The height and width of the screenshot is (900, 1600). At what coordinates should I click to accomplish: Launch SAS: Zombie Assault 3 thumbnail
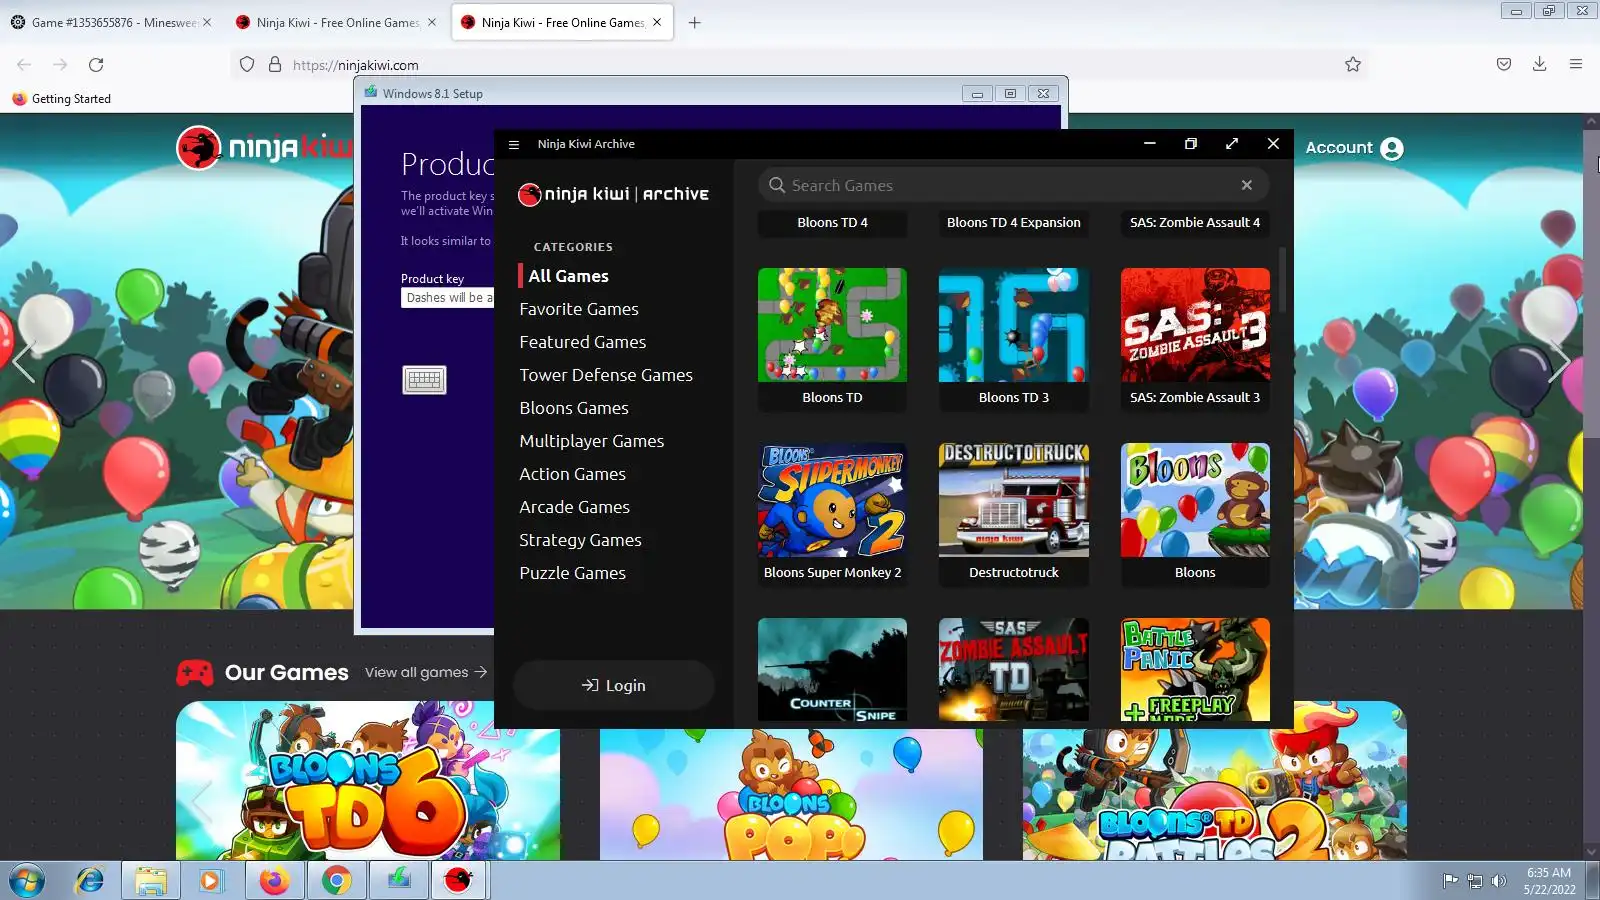click(x=1195, y=325)
